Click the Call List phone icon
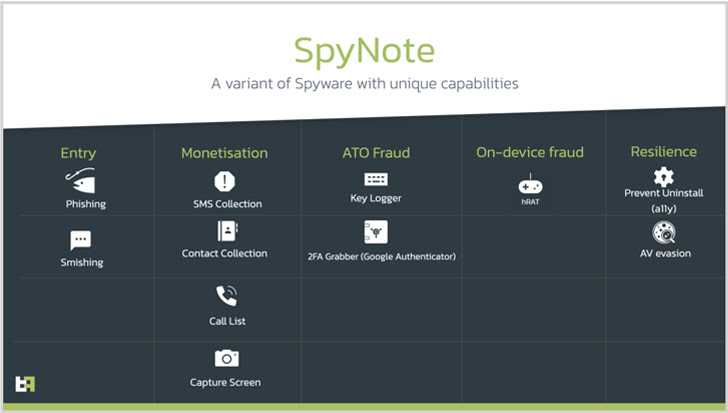728x413 pixels. pos(227,296)
